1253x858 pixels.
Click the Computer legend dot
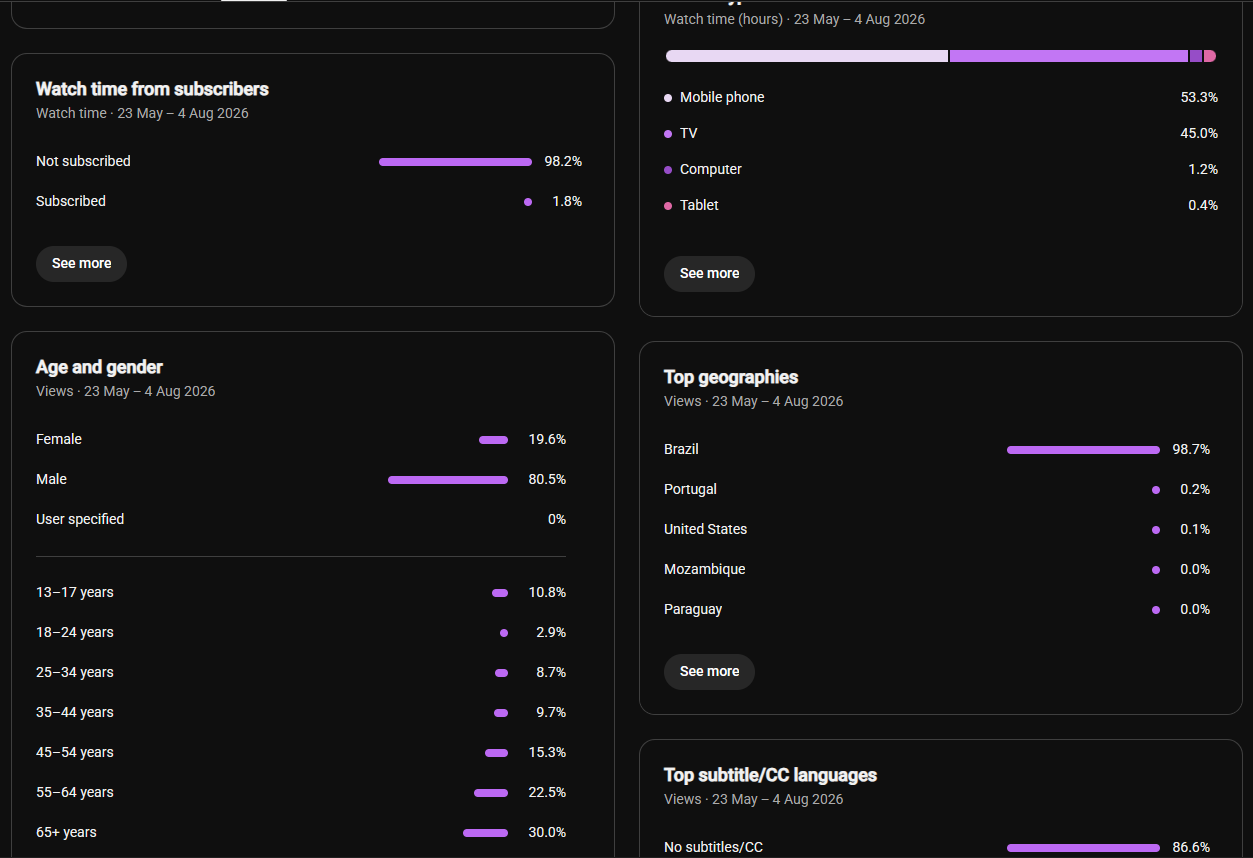click(668, 170)
